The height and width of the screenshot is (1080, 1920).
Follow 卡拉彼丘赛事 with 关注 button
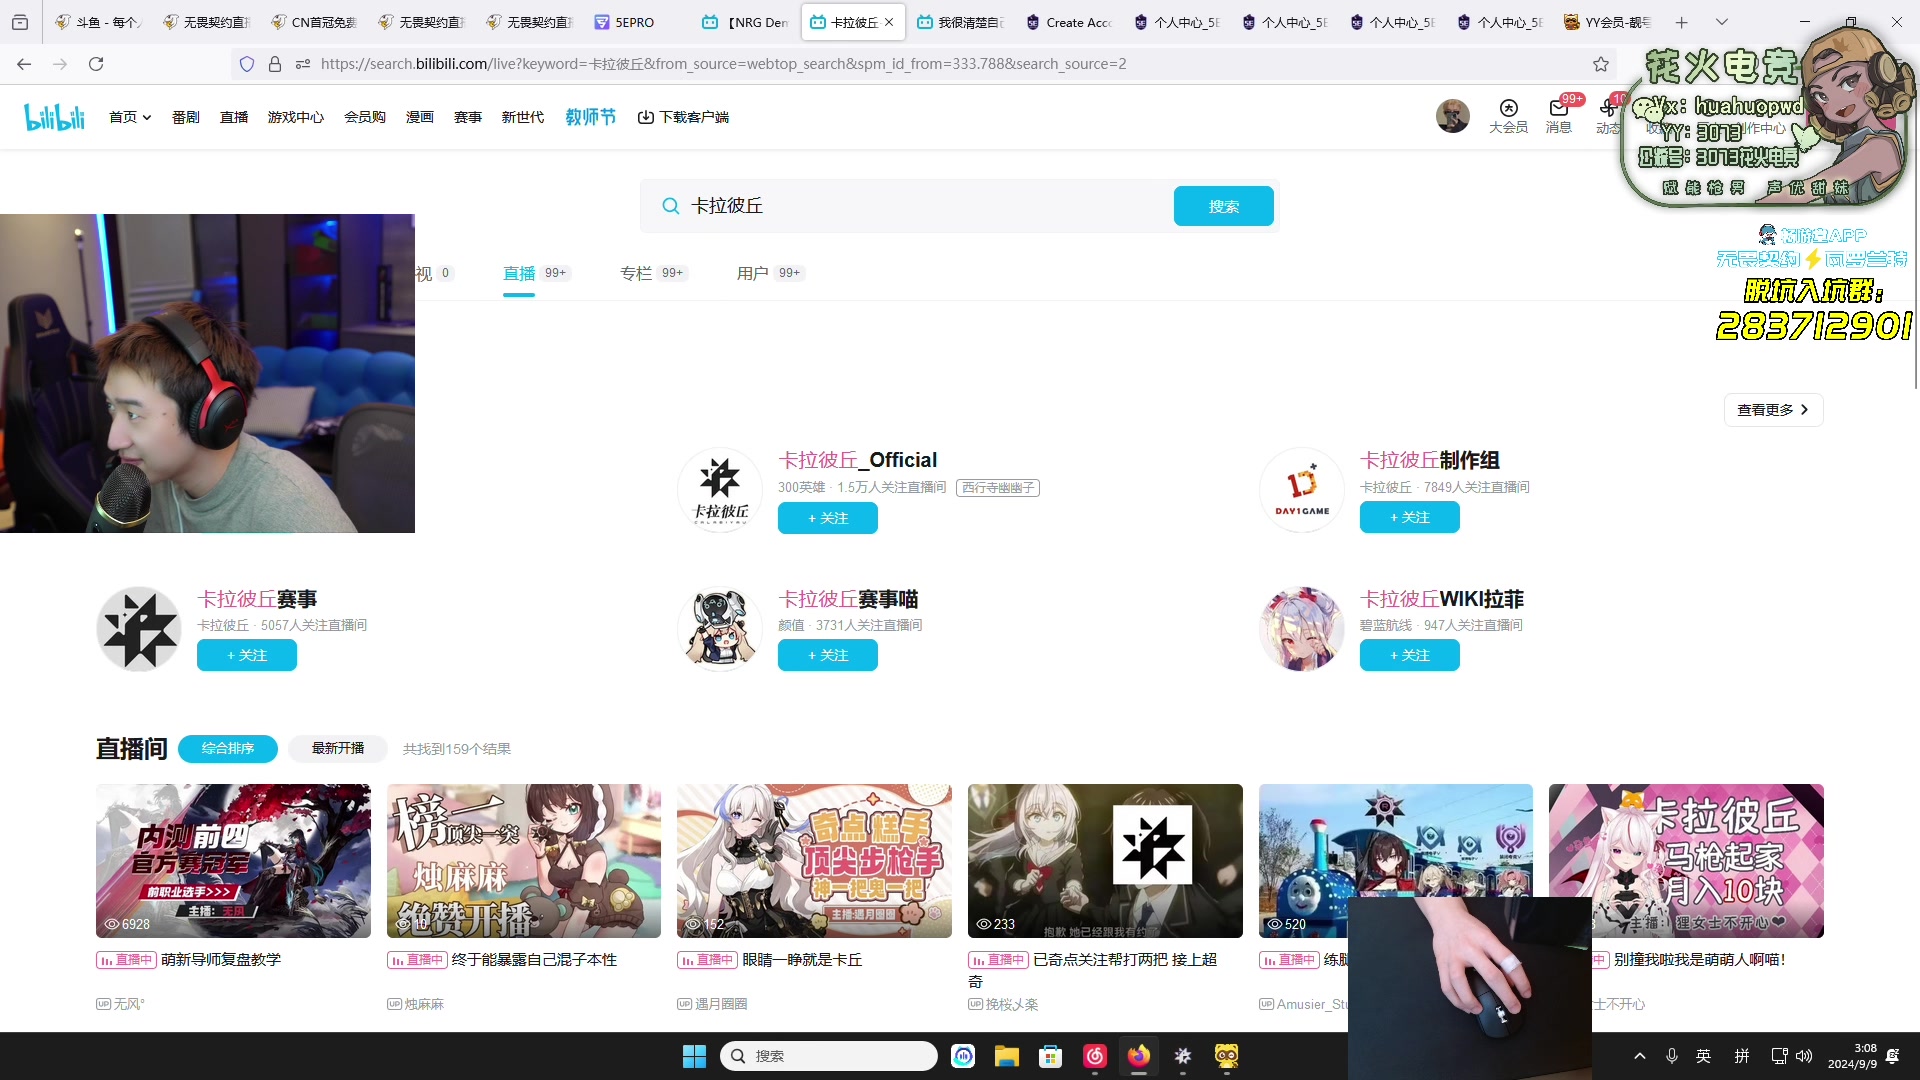tap(247, 655)
